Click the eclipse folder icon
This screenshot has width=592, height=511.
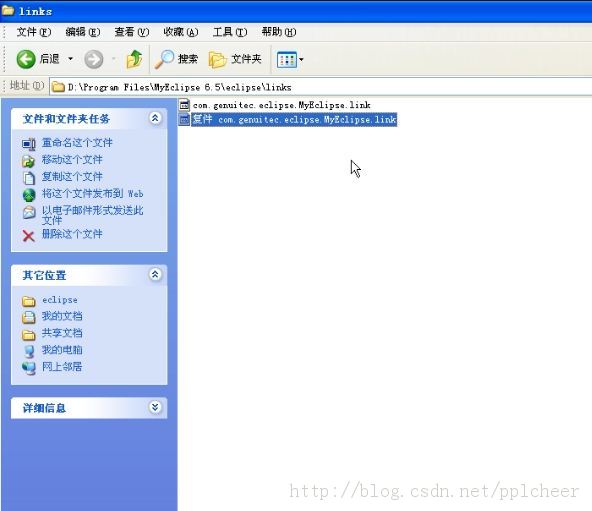29,301
